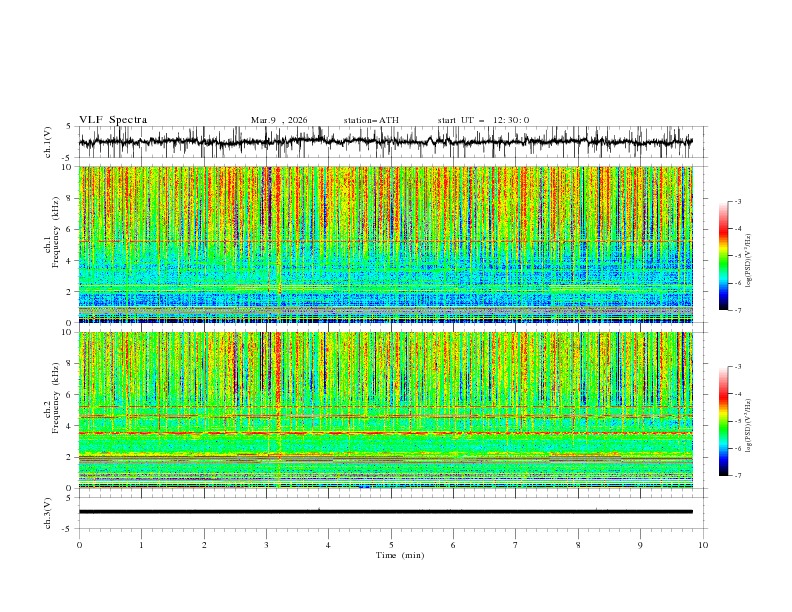
Task: Click the ch.2 PSD color scale bar
Action: (723, 421)
